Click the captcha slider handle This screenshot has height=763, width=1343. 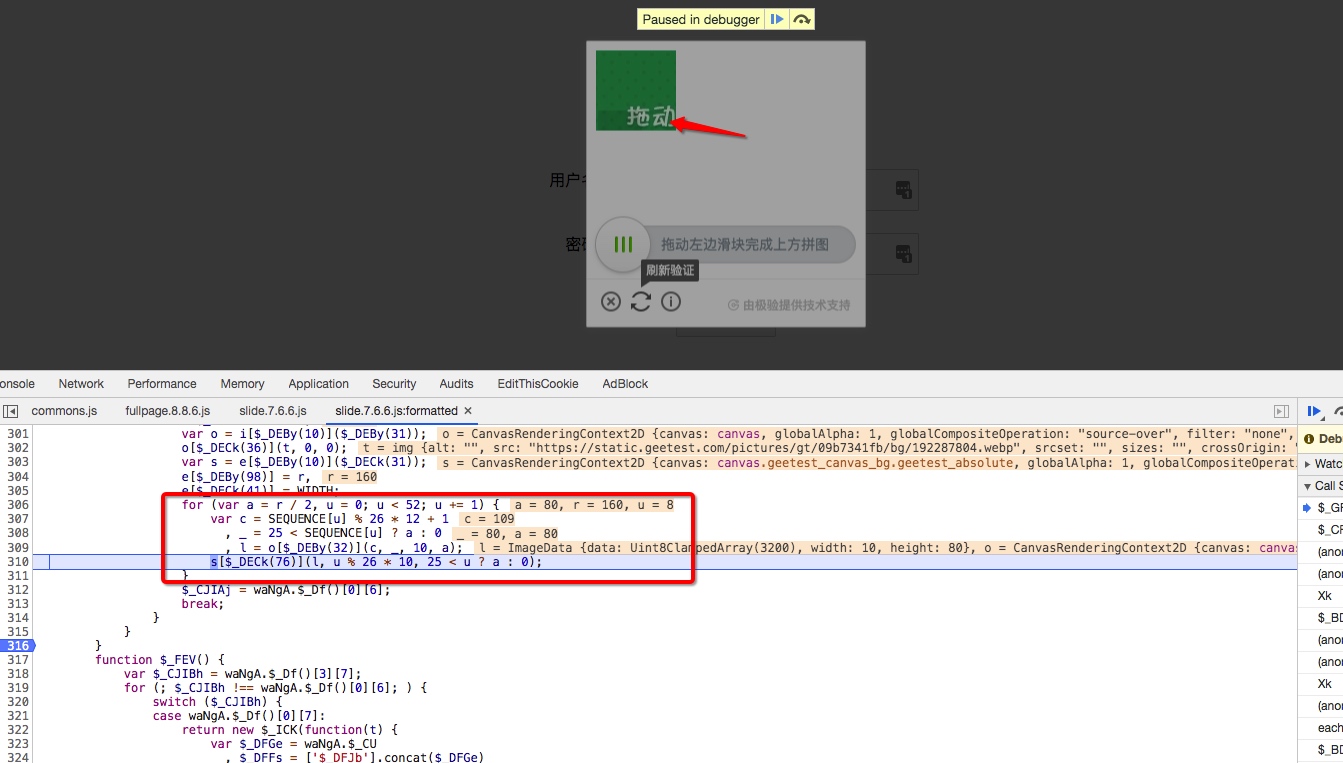pos(623,244)
